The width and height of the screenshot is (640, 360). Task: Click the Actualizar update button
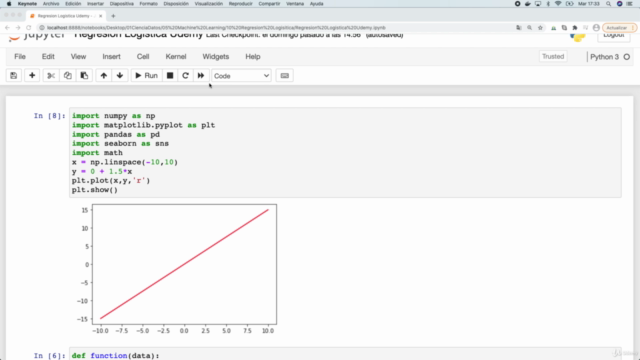(619, 28)
